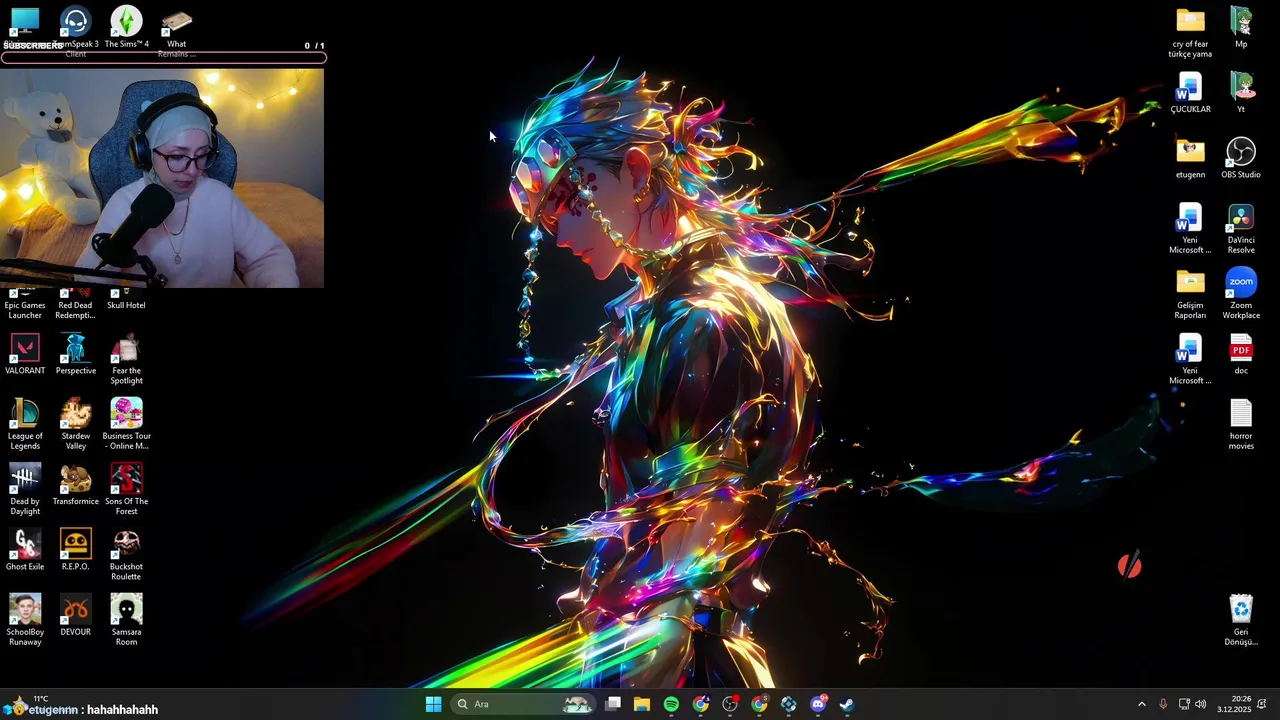
Task: Select Business Tour Online icon
Action: click(x=126, y=414)
